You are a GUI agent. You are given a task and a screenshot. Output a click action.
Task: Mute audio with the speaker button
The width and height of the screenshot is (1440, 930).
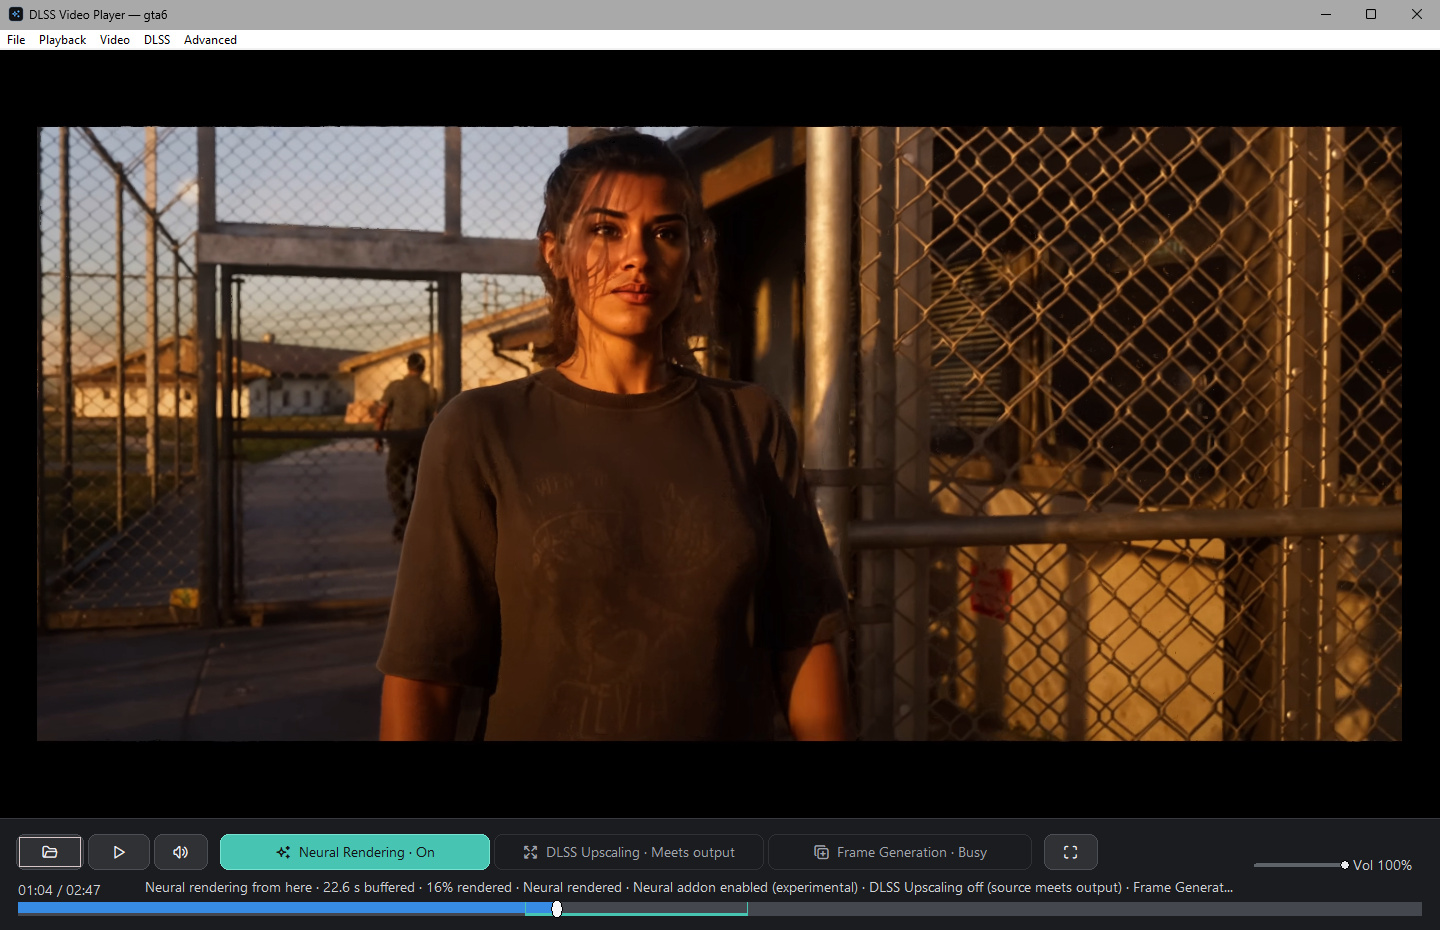coord(181,852)
